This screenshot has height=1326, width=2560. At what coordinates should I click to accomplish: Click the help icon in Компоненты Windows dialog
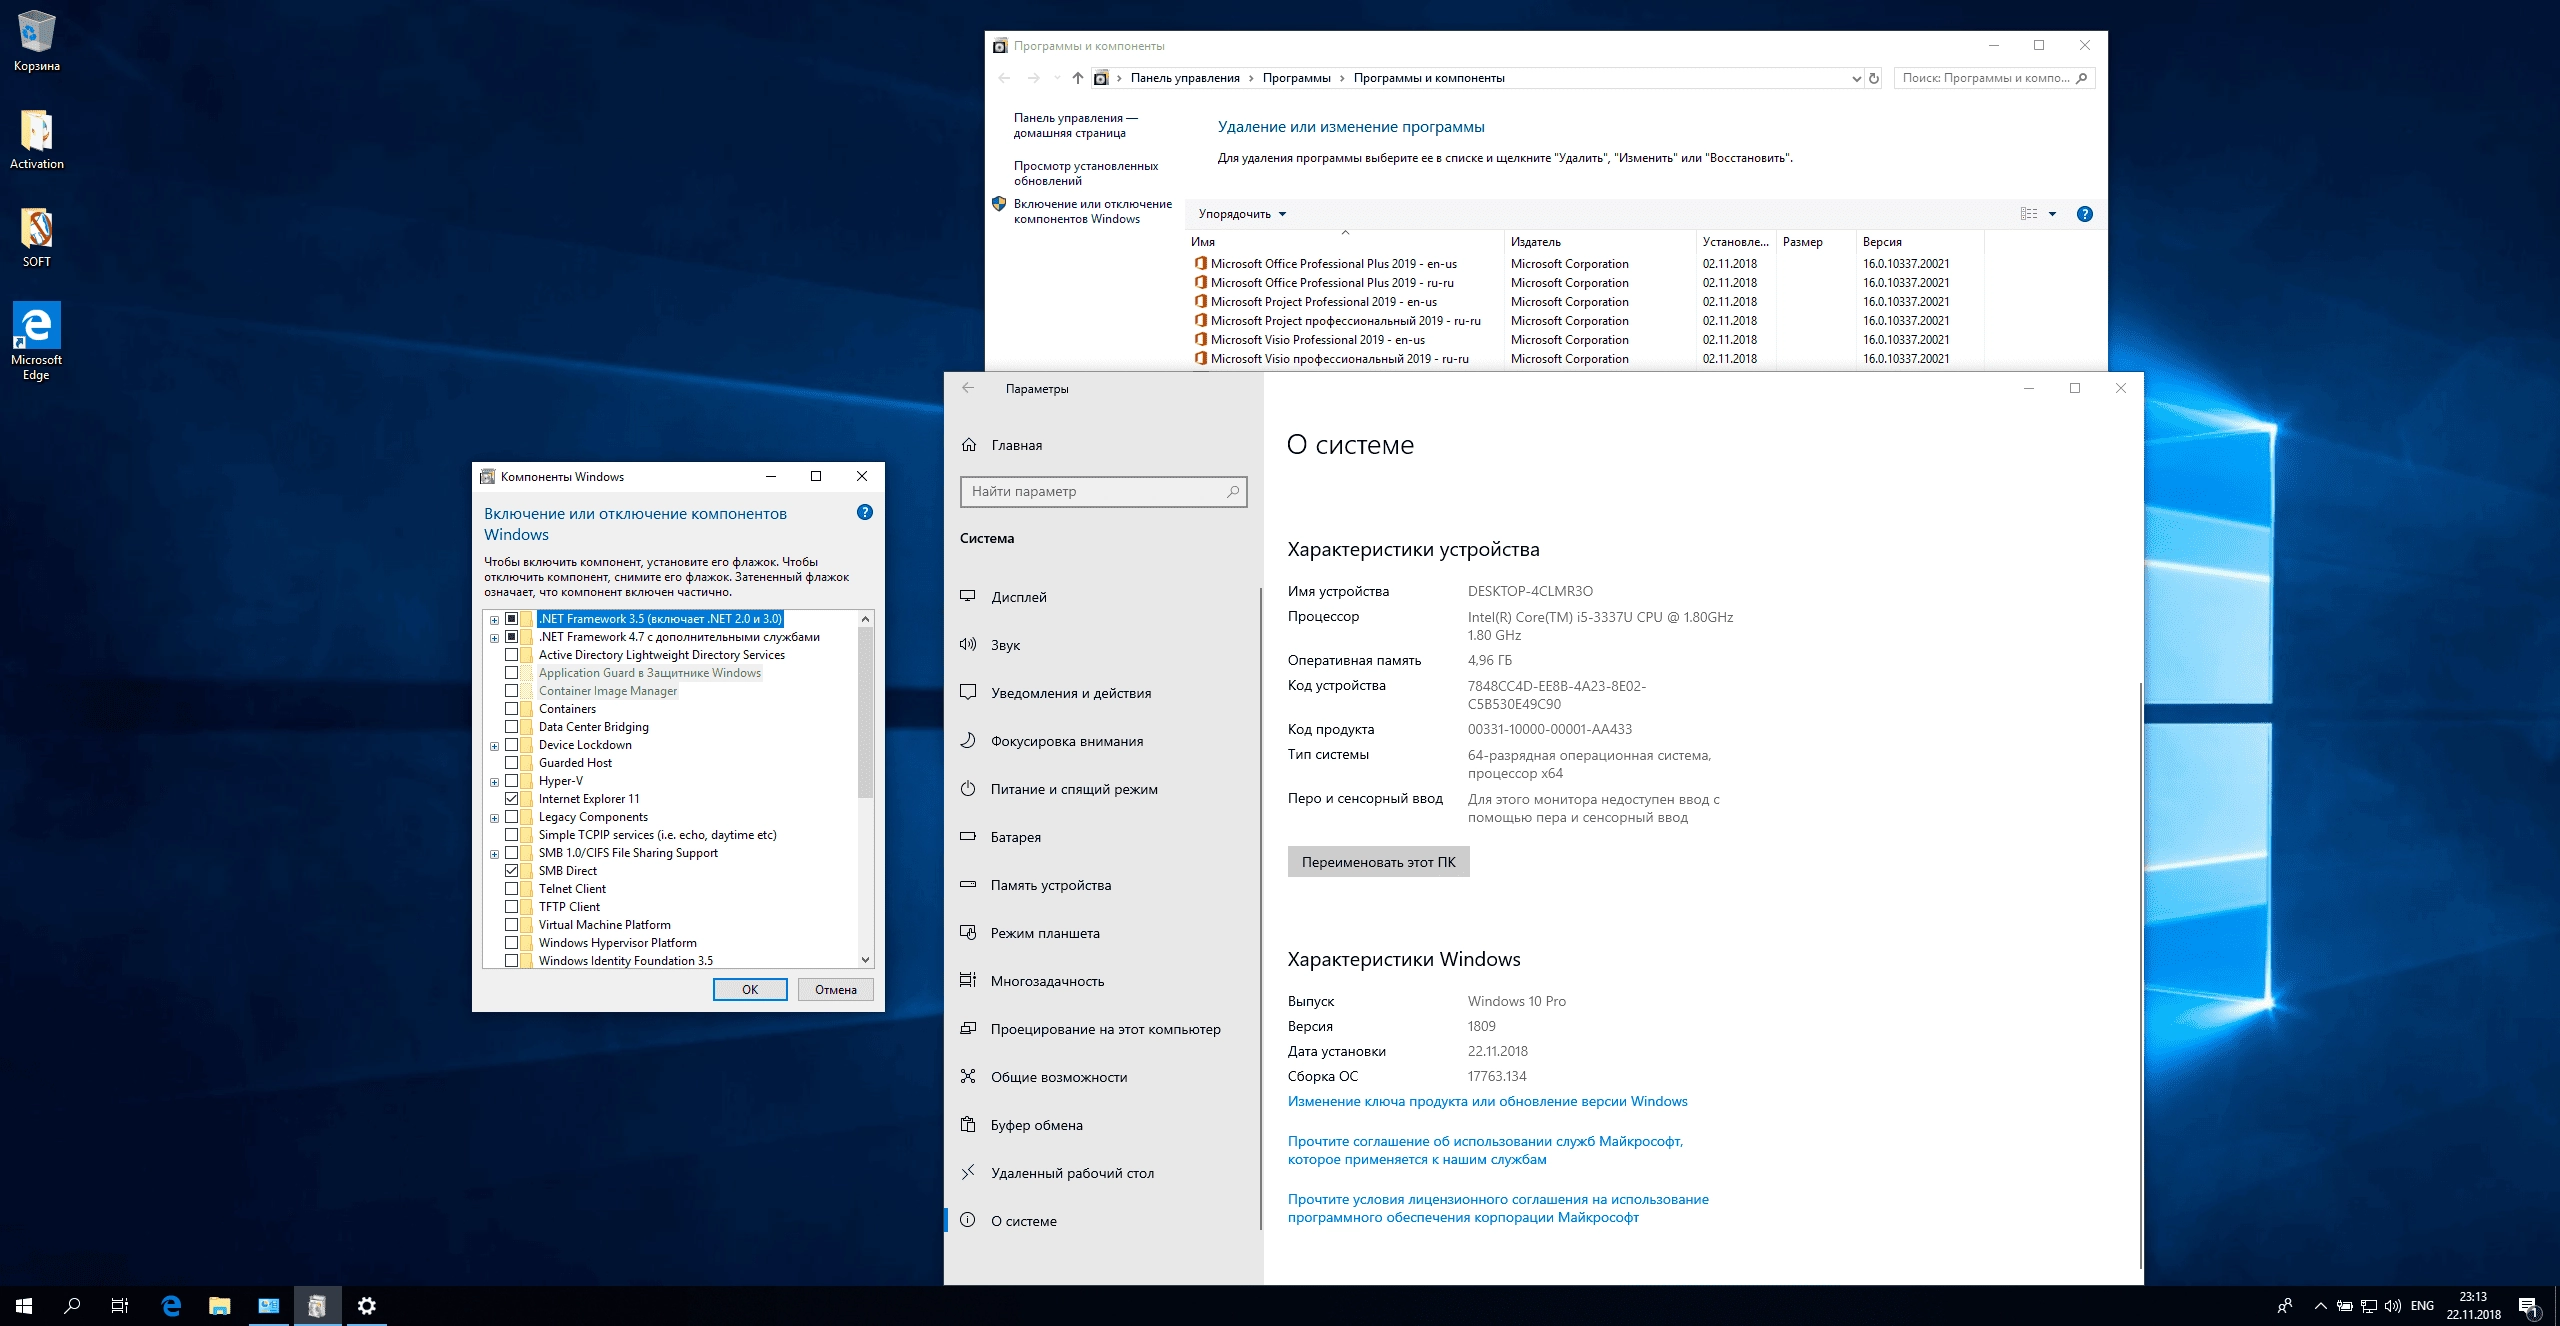pos(865,512)
